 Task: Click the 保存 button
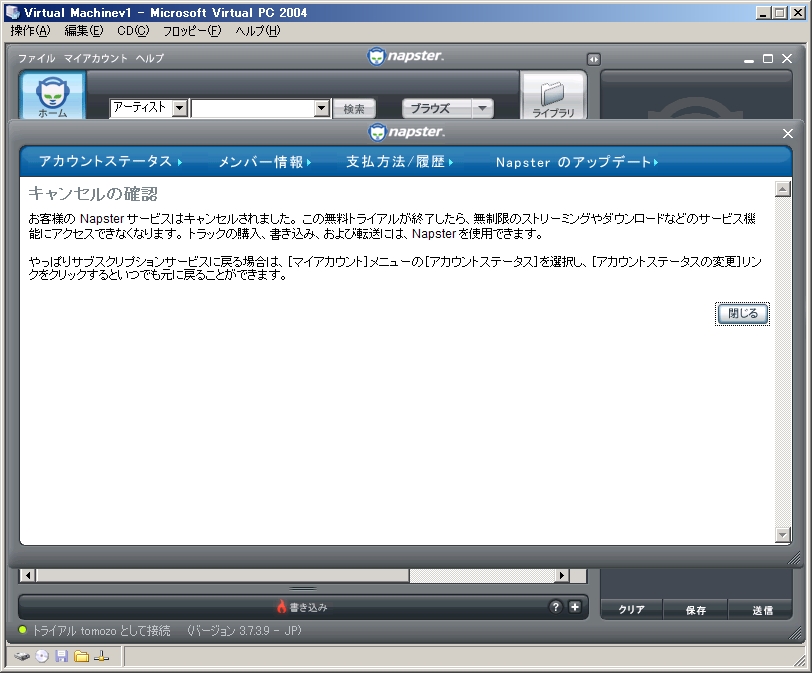(695, 610)
